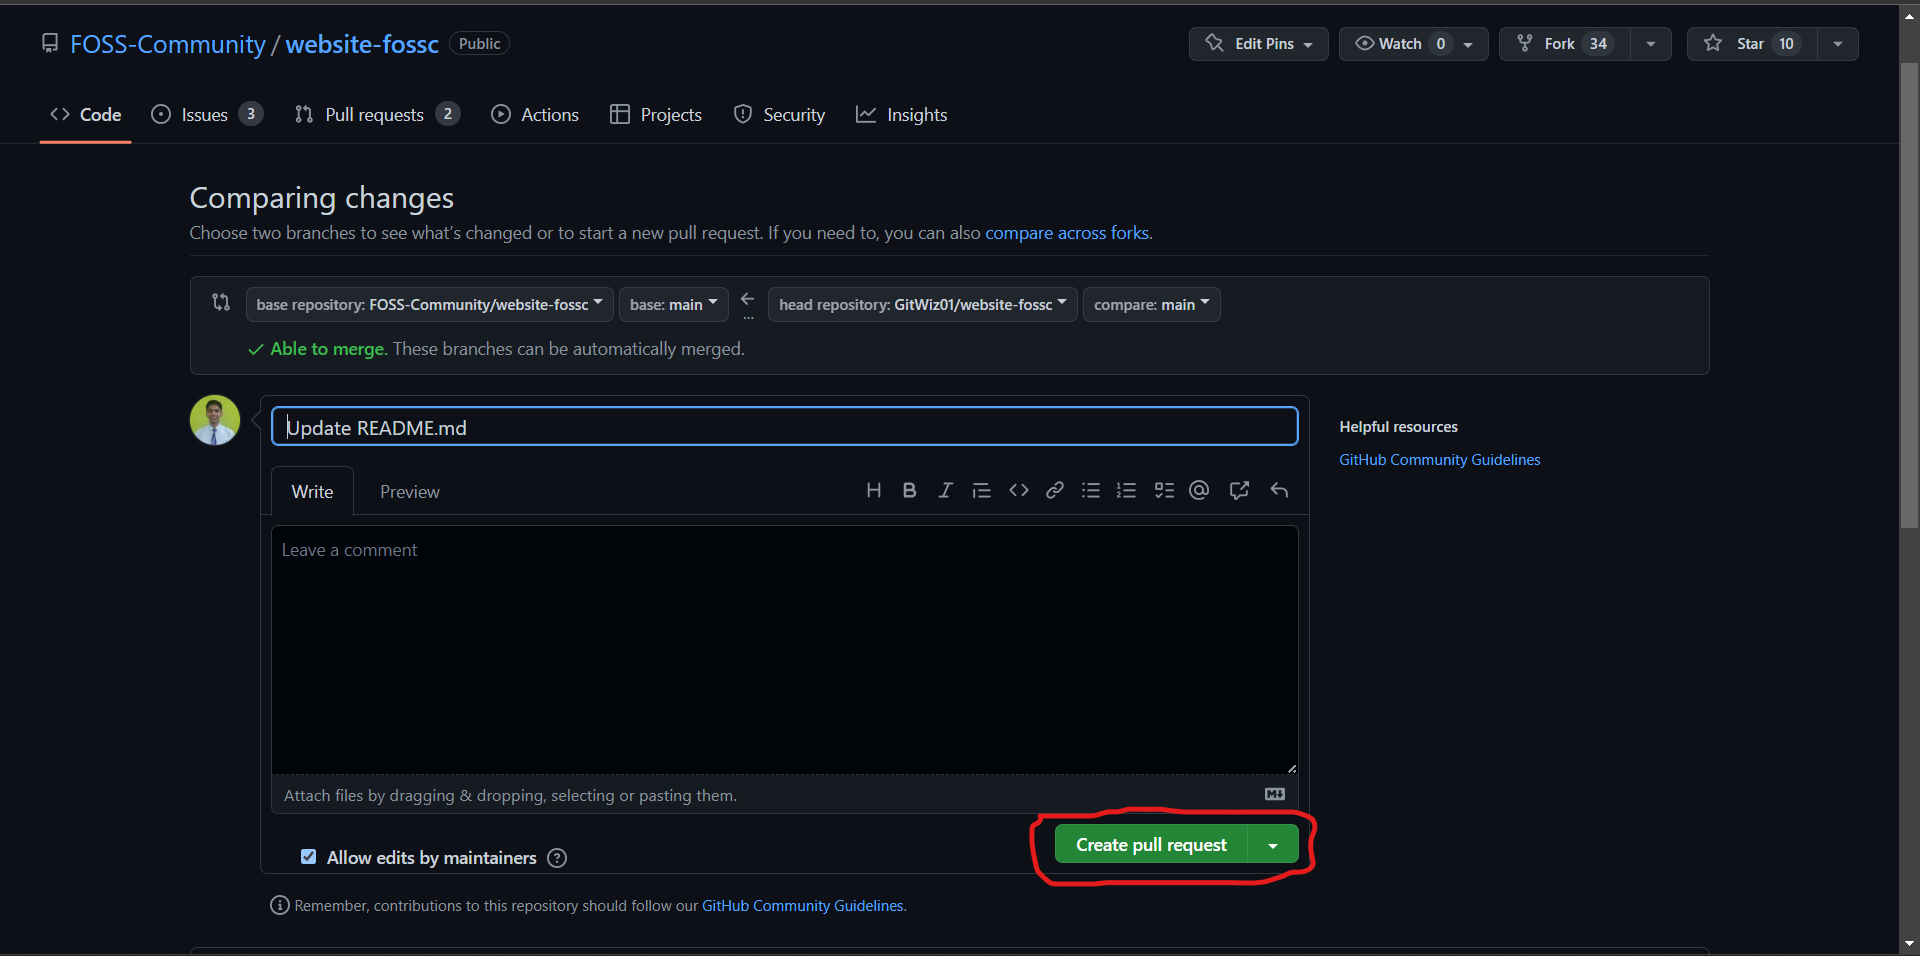Click the user avatar thumbnail
The image size is (1920, 956).
click(x=215, y=420)
